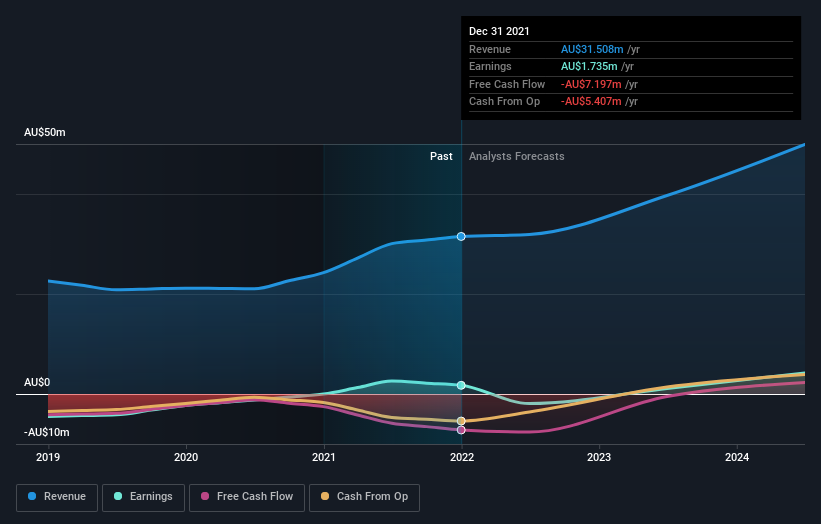Click the -AU$10m y-axis label
The height and width of the screenshot is (524, 821).
[47, 432]
